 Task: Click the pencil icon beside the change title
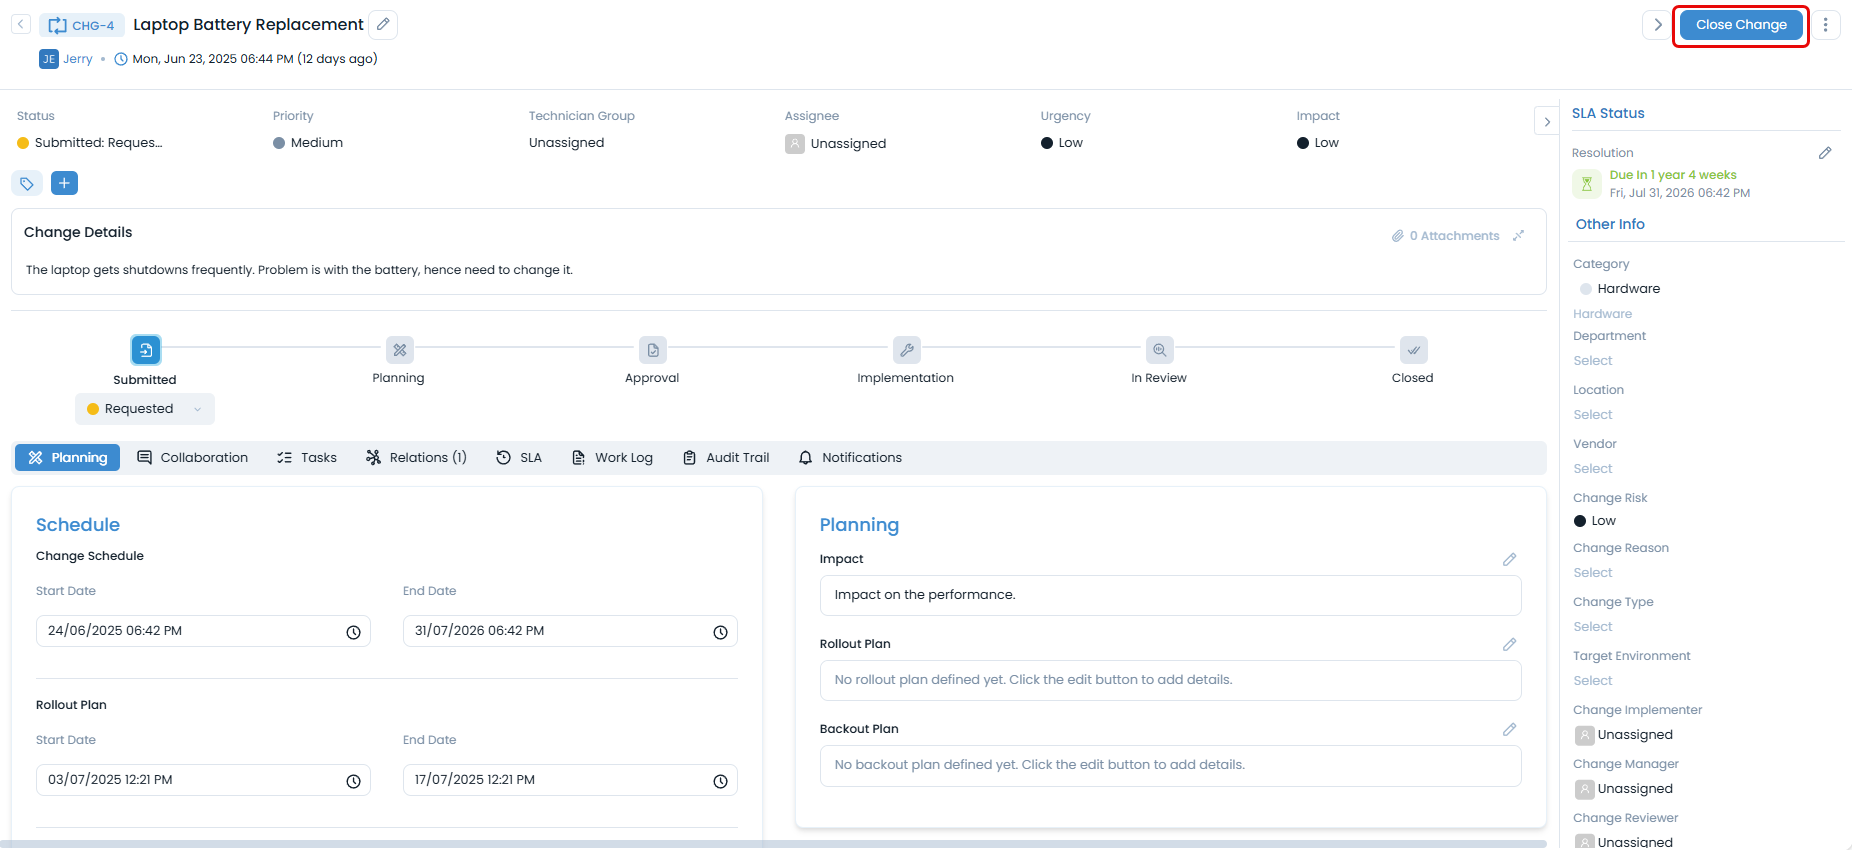383,25
